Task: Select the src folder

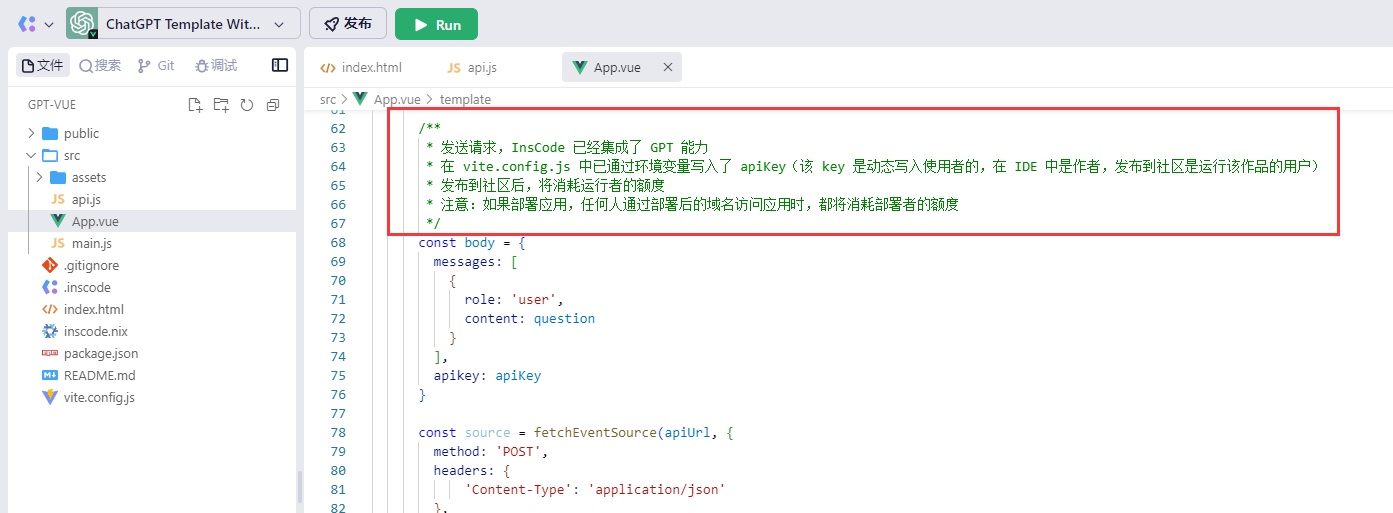Action: point(152,155)
